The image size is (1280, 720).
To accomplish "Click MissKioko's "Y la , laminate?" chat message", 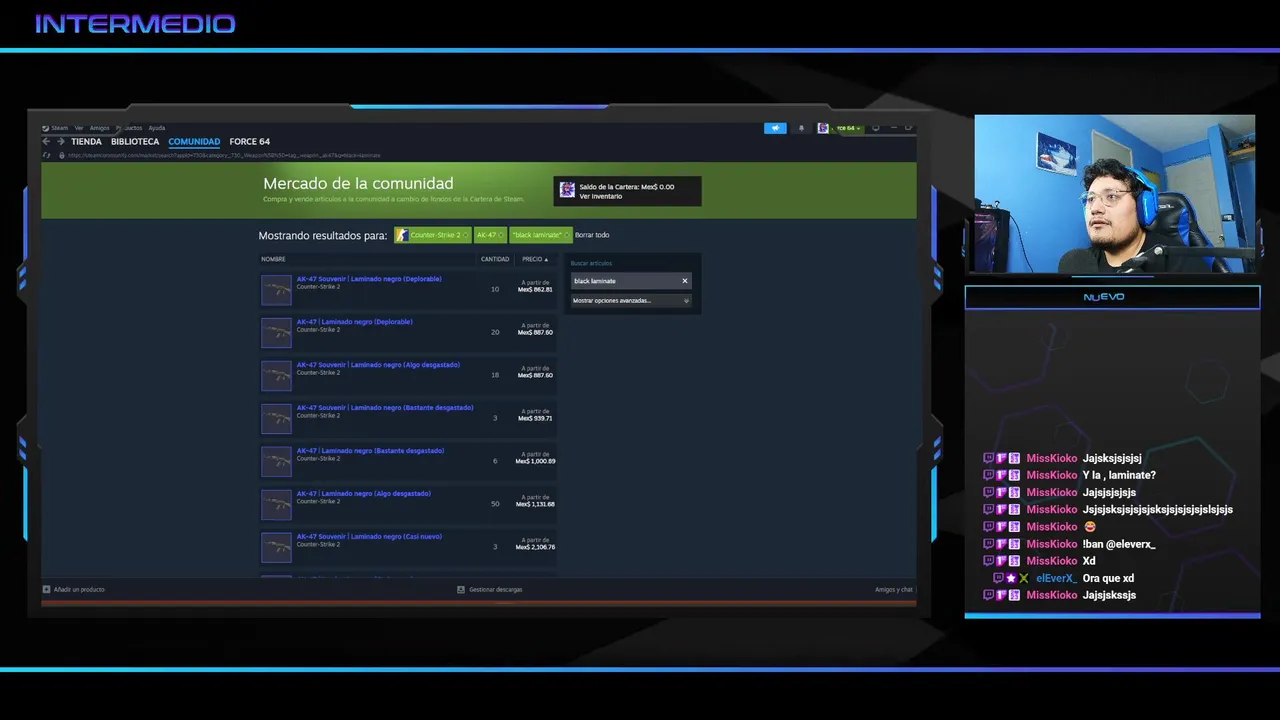I will 1119,475.
